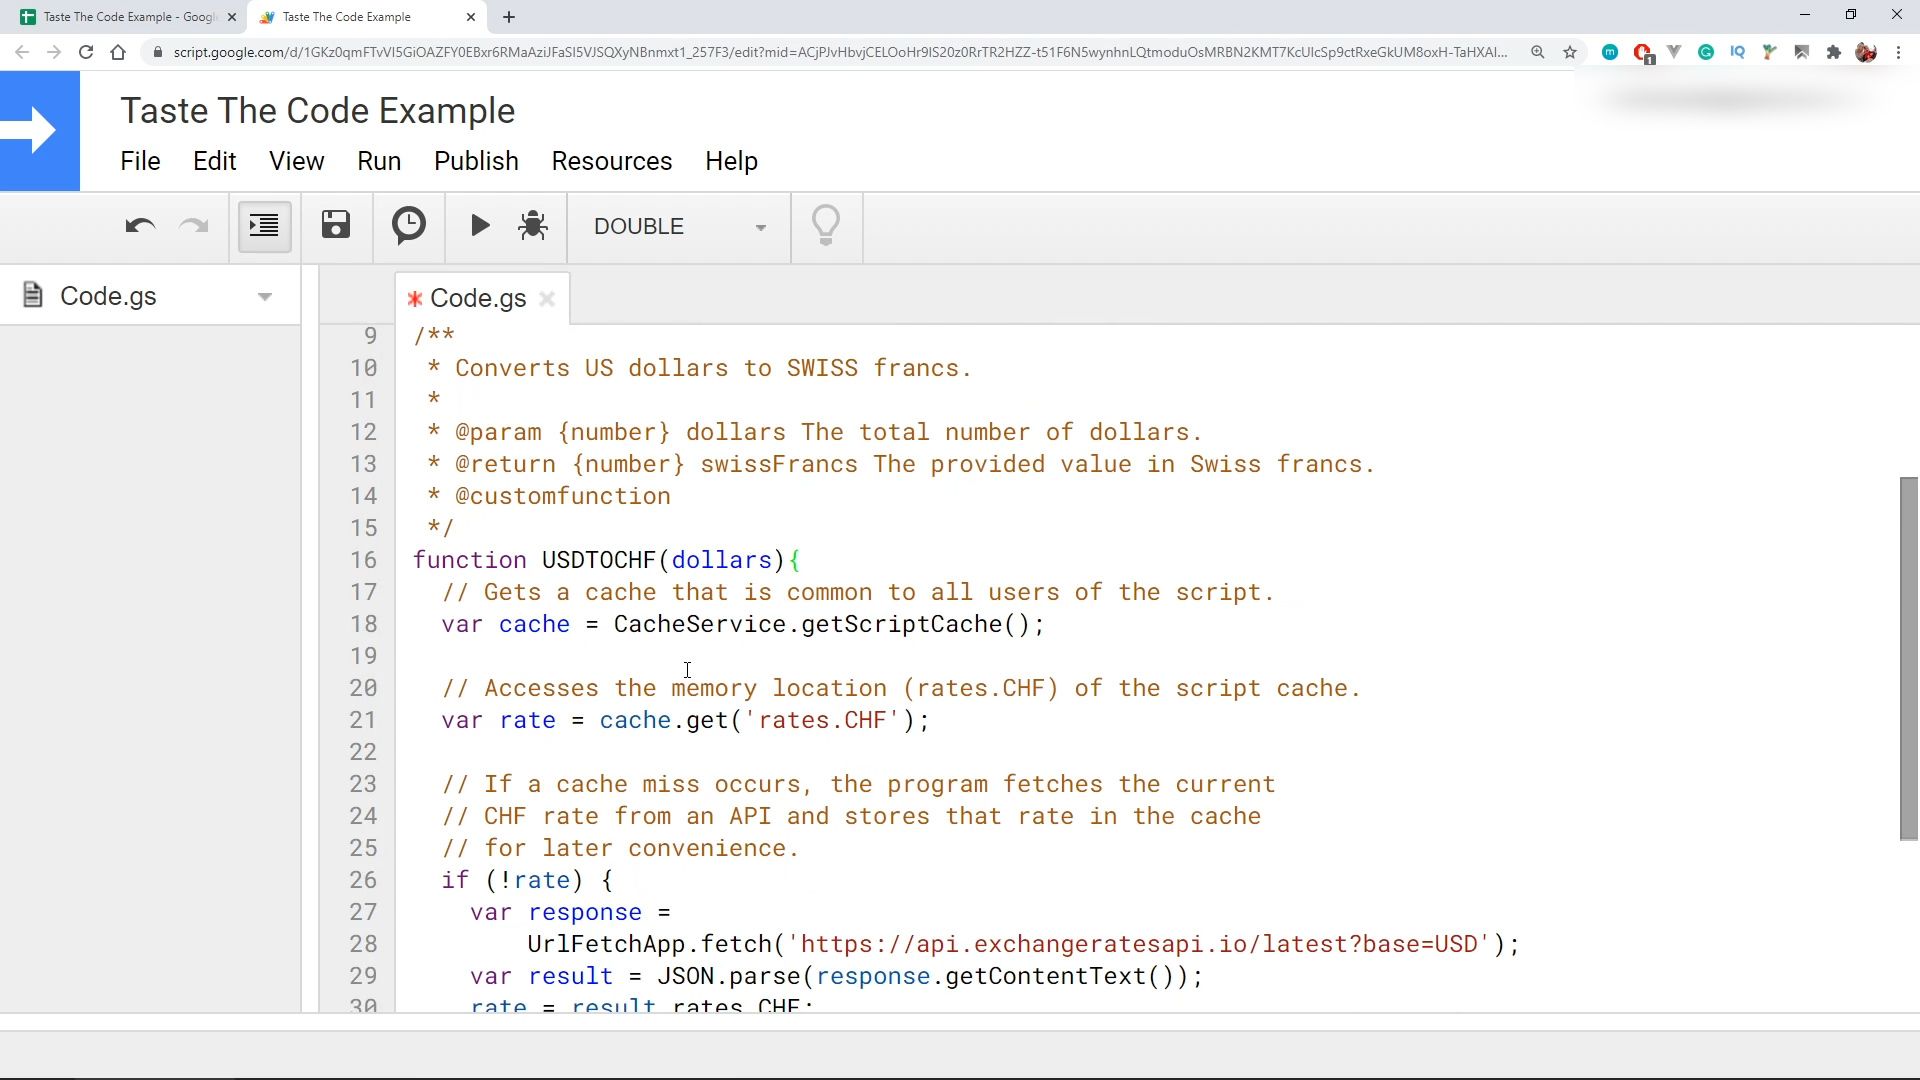Screen dimensions: 1920x1080
Task: Undo the last edit
Action: click(140, 227)
